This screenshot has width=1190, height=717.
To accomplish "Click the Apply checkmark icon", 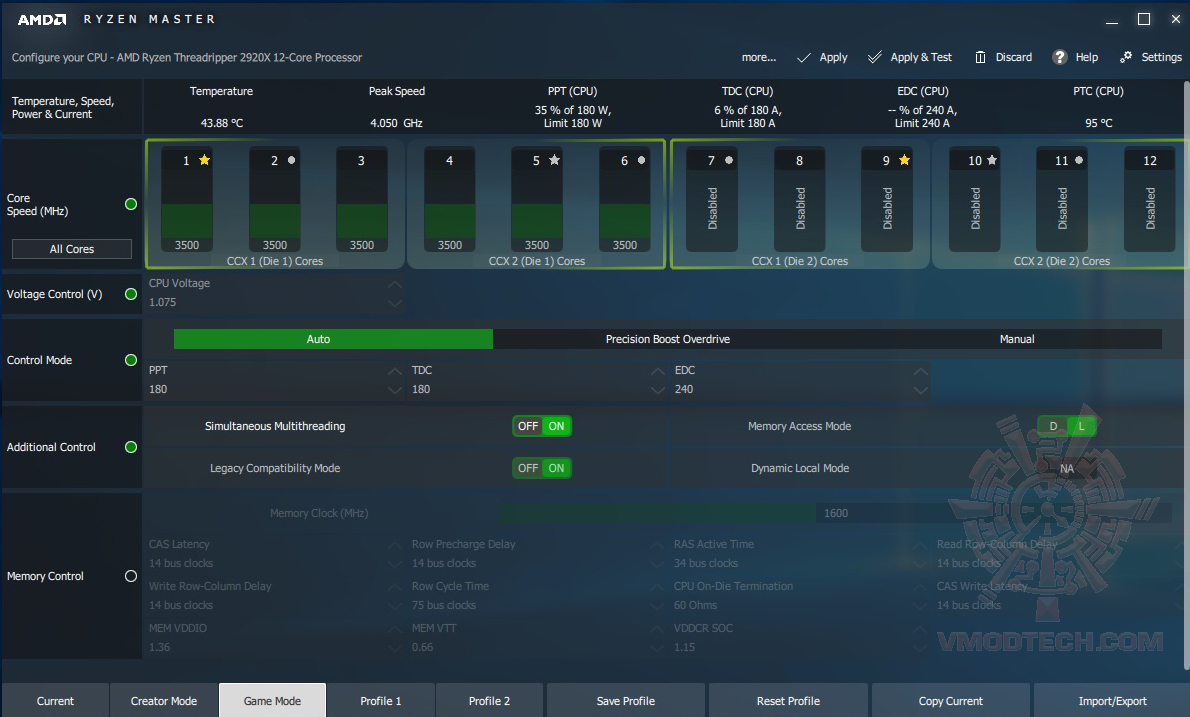I will (804, 58).
